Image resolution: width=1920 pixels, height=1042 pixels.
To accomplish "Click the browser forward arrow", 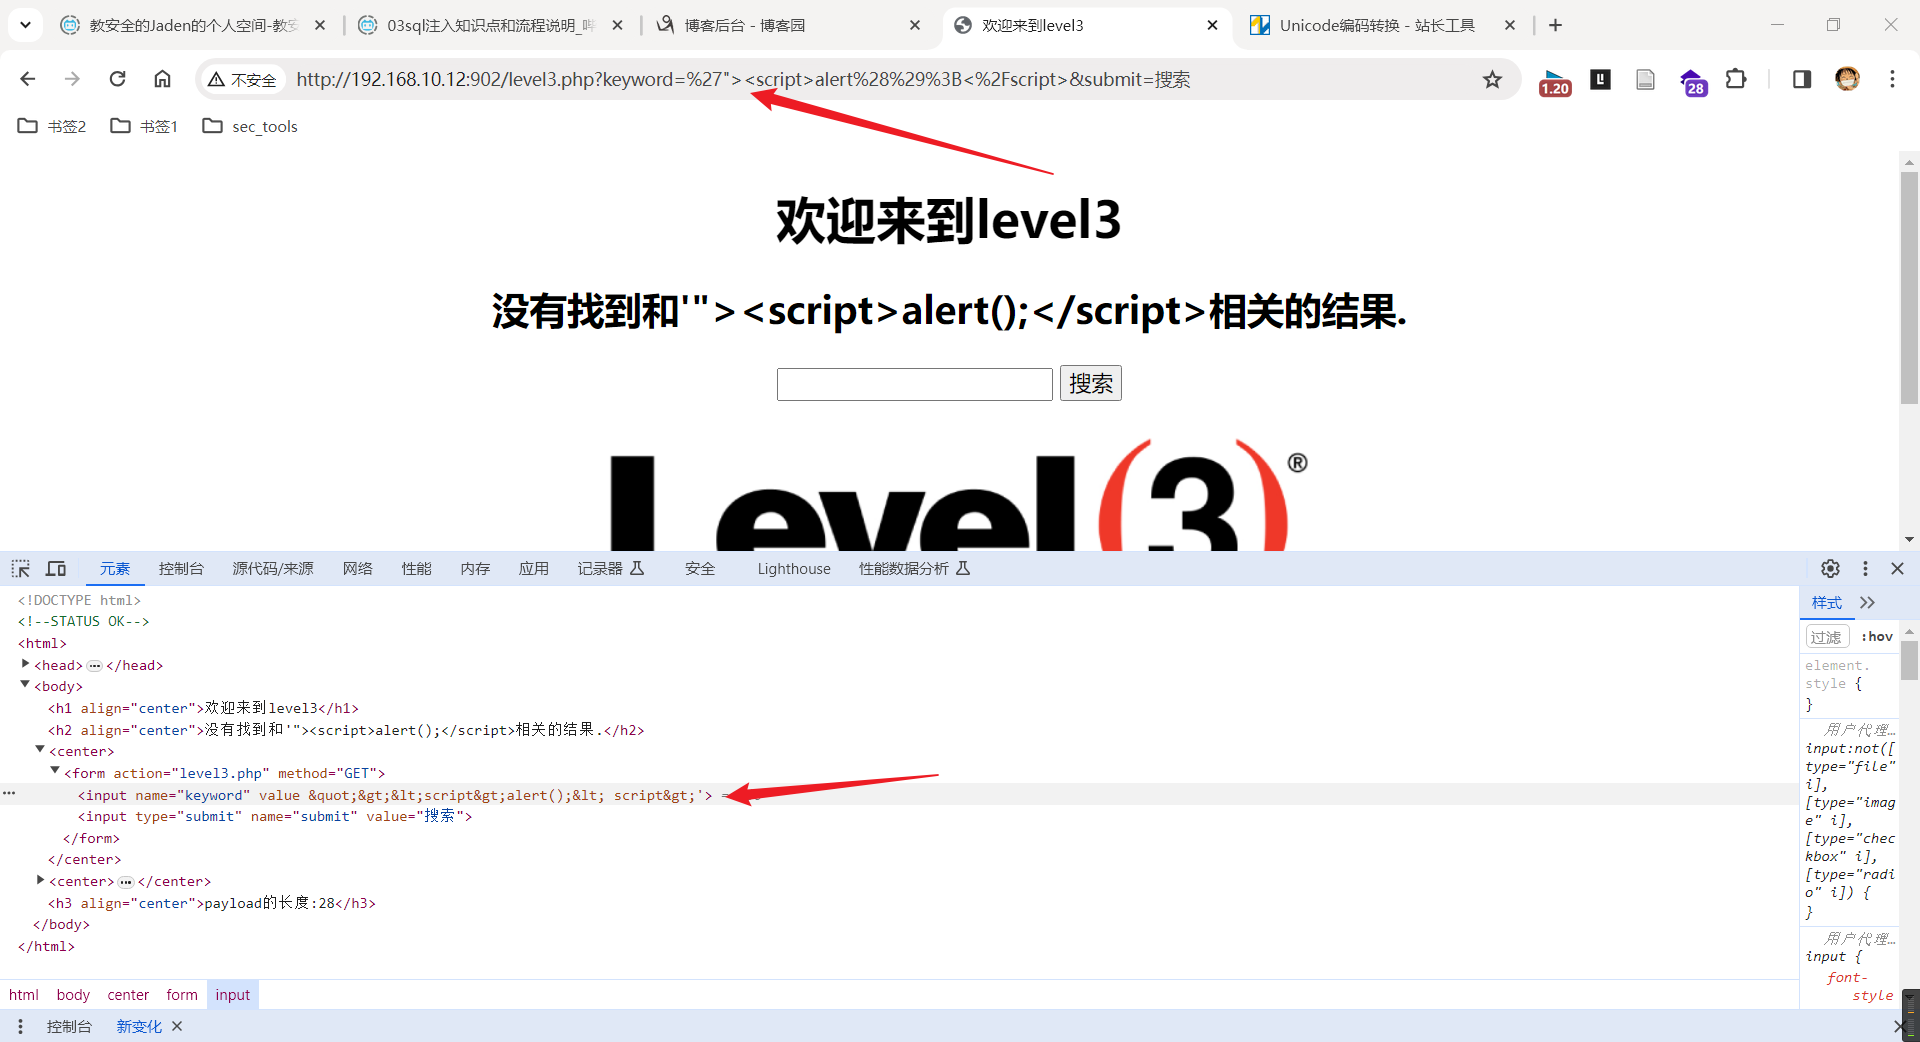I will [72, 79].
